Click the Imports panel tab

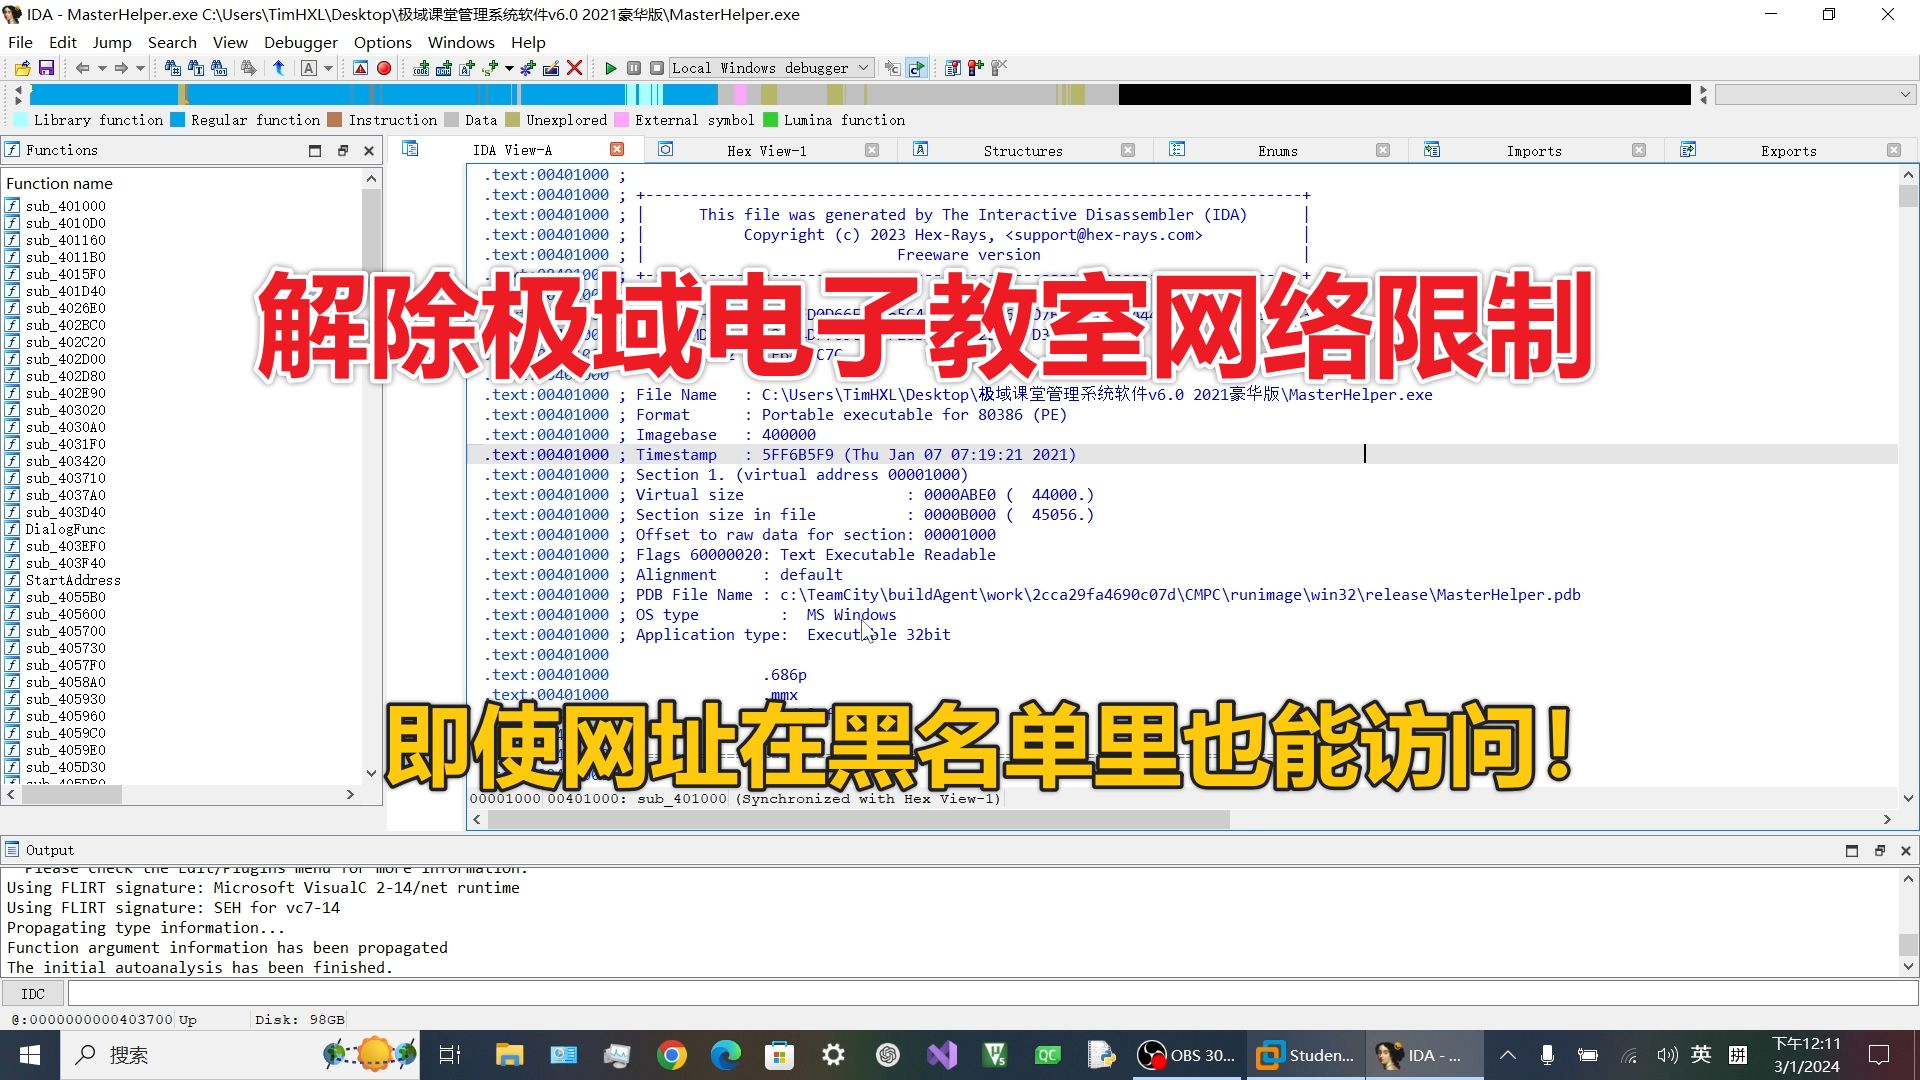1534,150
